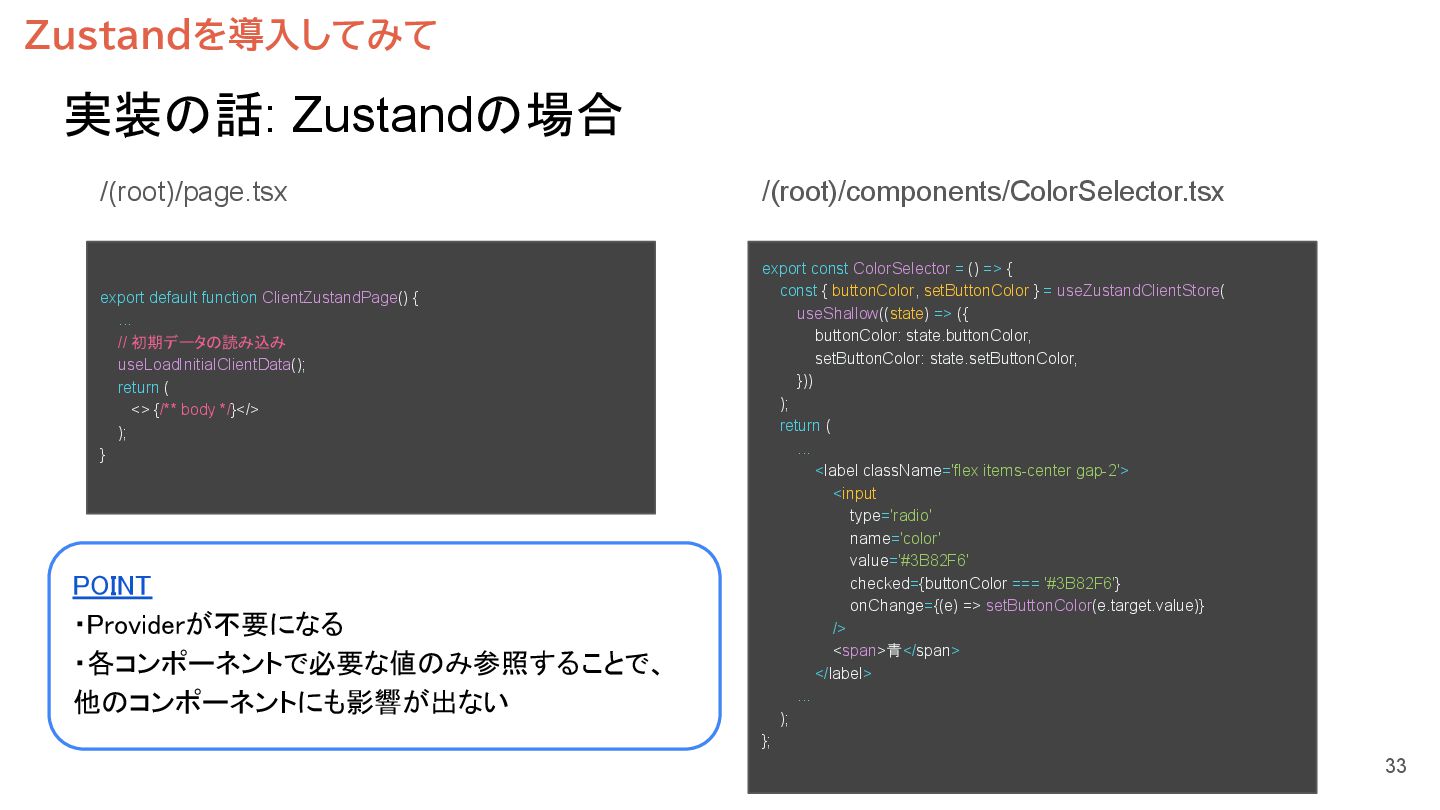This screenshot has width=1440, height=810.
Task: Click the slide title 実装の話: Zustandの場合
Action: pos(343,115)
